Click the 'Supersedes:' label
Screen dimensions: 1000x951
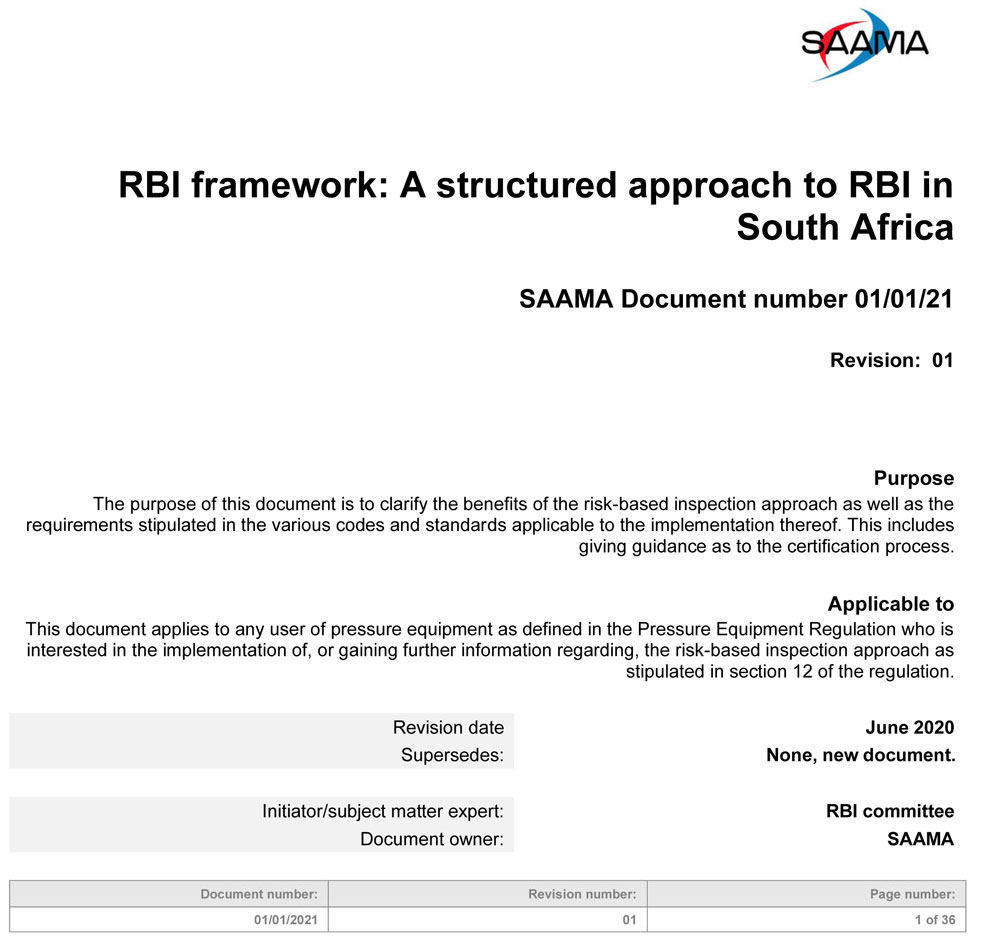(x=452, y=755)
